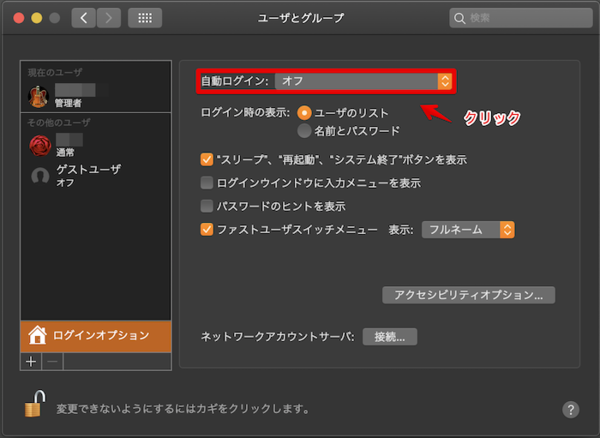This screenshot has width=600, height=438.
Task: Select the ユーザのリスト radio button
Action: coord(304,113)
